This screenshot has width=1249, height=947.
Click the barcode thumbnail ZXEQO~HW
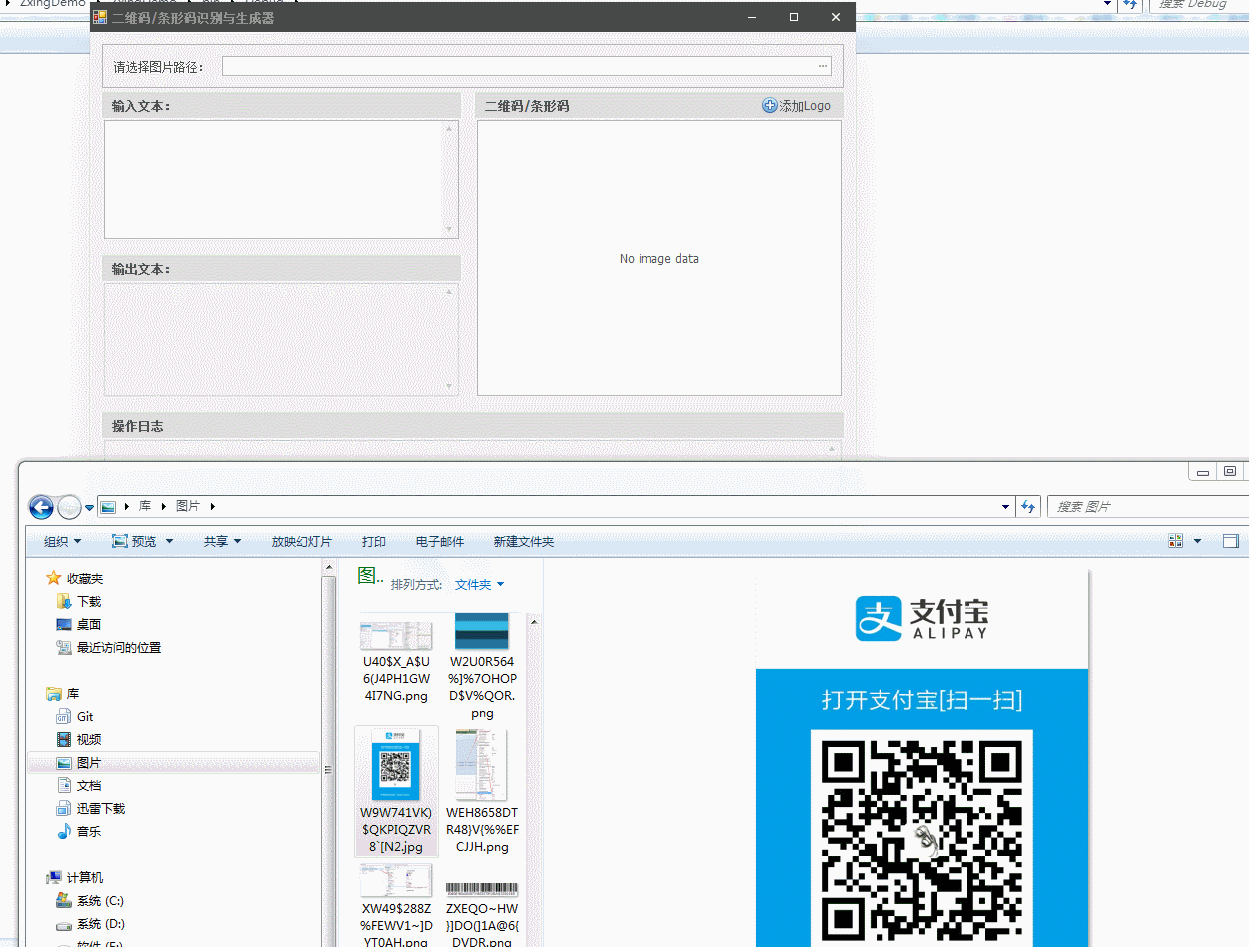tap(482, 888)
